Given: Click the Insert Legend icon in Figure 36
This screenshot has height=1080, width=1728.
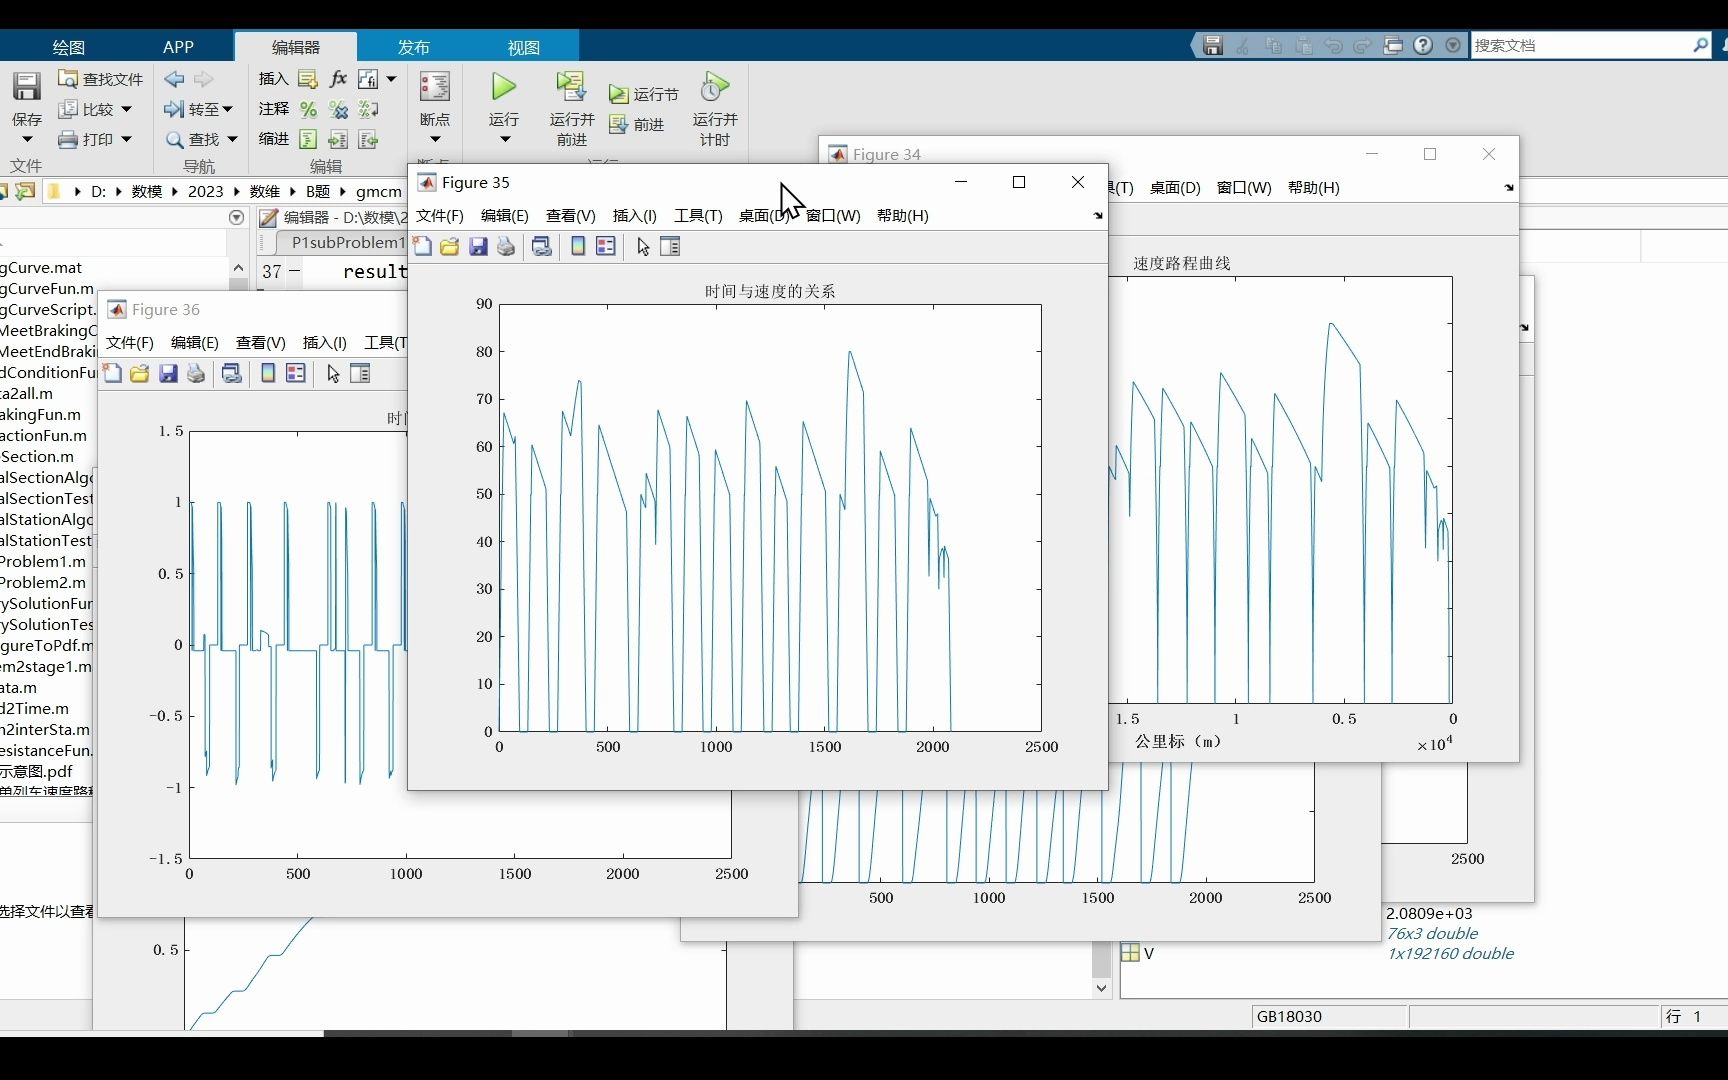Looking at the screenshot, I should (x=296, y=373).
